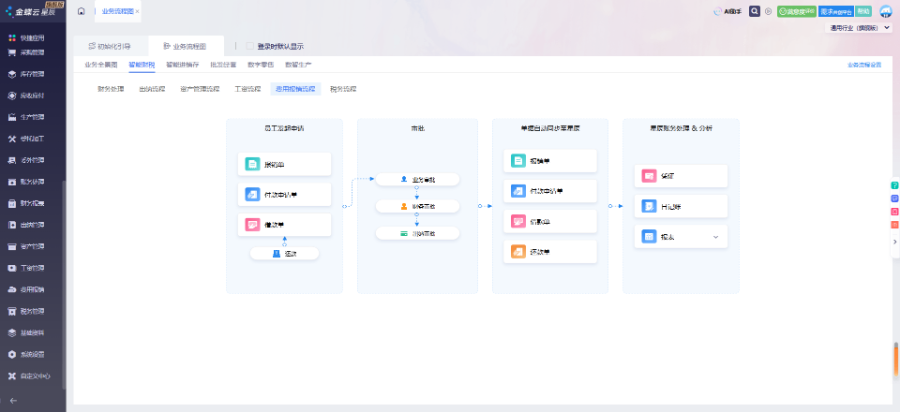Click the circular play icon beside search

(768, 11)
